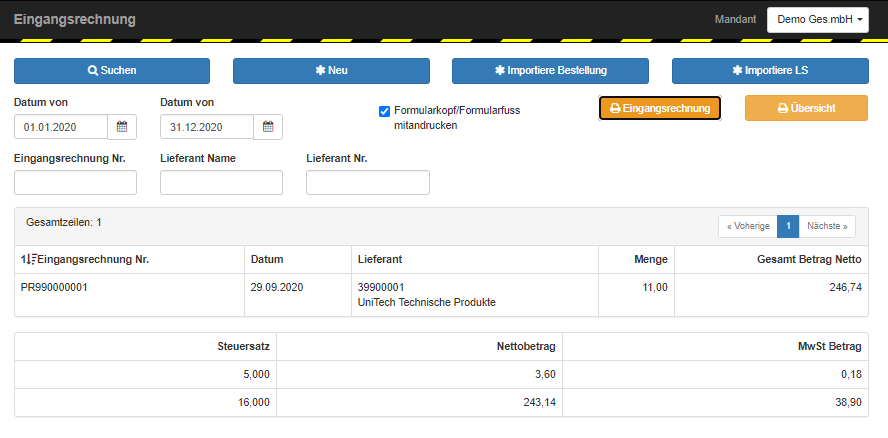
Task: Click the Lieferant column header
Action: click(380, 260)
